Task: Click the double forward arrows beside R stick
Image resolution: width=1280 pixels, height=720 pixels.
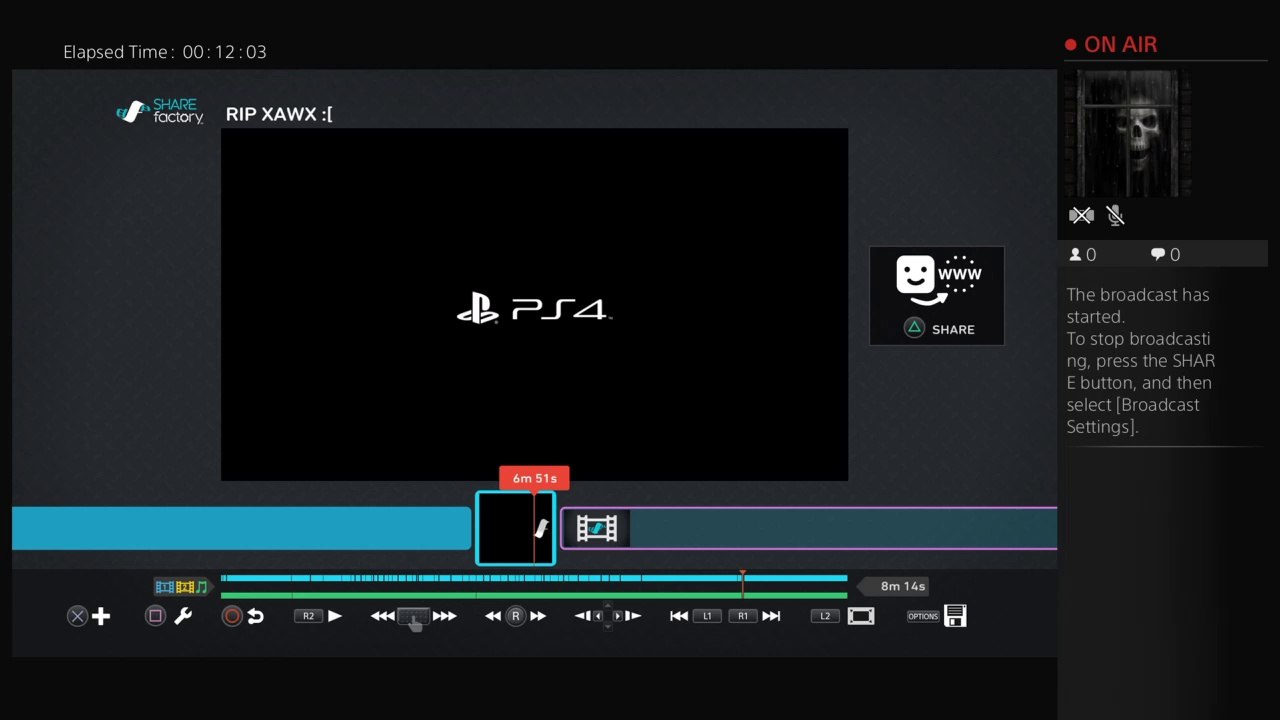Action: point(538,616)
